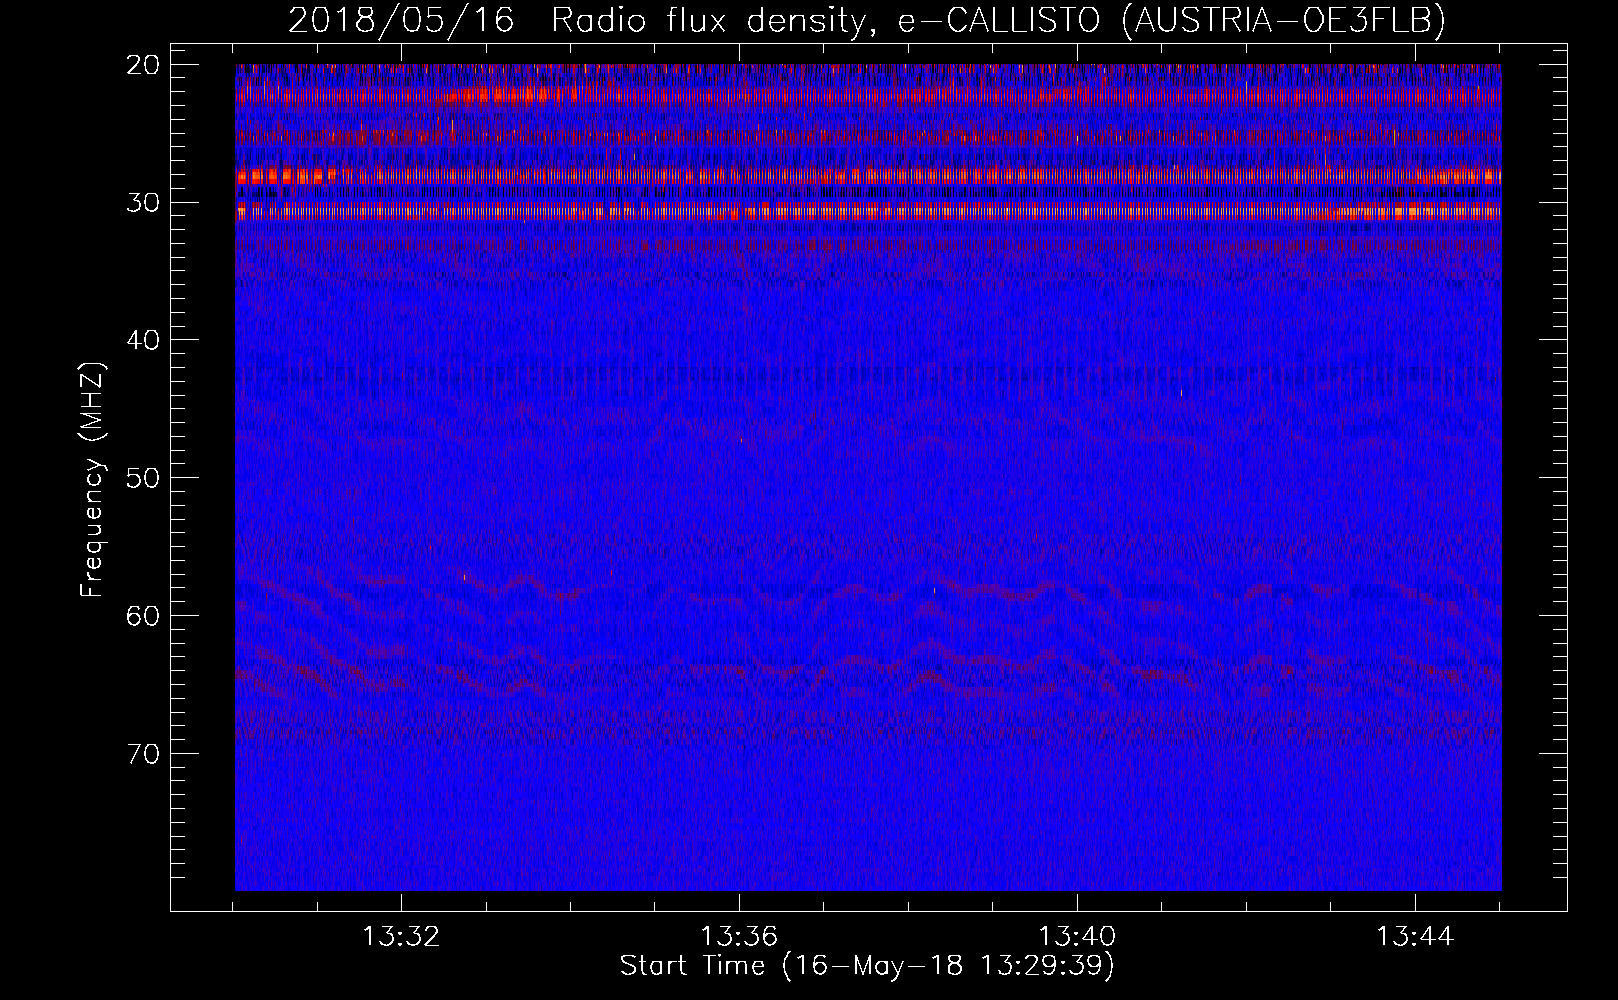Click the frequency tick label '40'
The image size is (1618, 1000).
(x=143, y=340)
